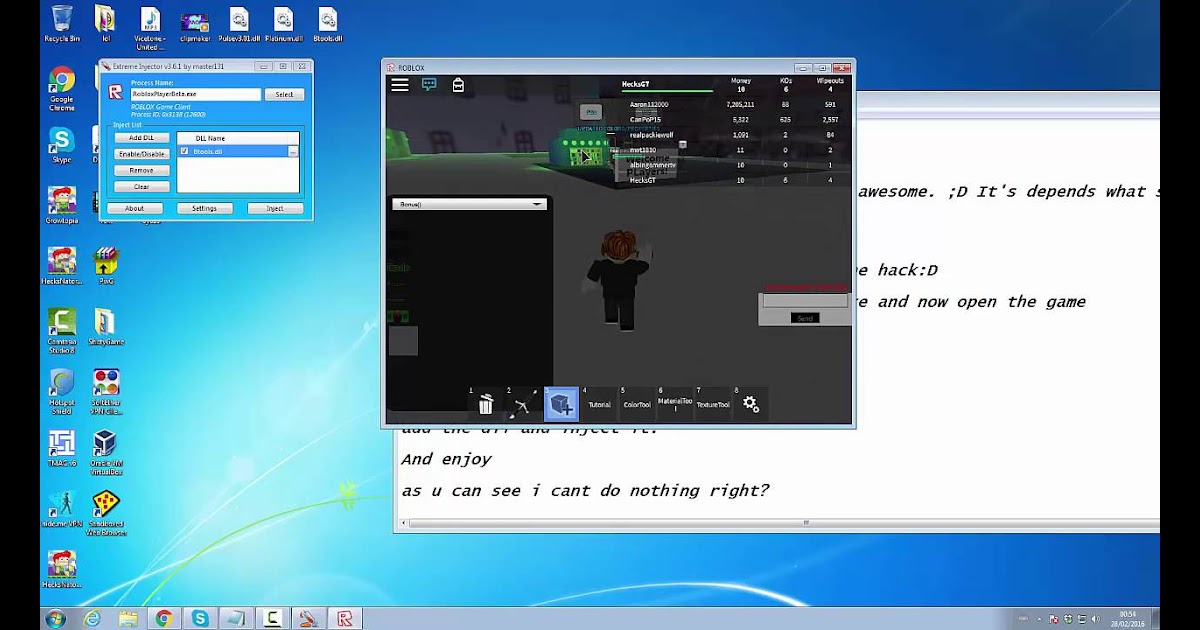The height and width of the screenshot is (630, 1200).
Task: Click the Notepad horizontal scrollbar thumb
Action: click(806, 522)
